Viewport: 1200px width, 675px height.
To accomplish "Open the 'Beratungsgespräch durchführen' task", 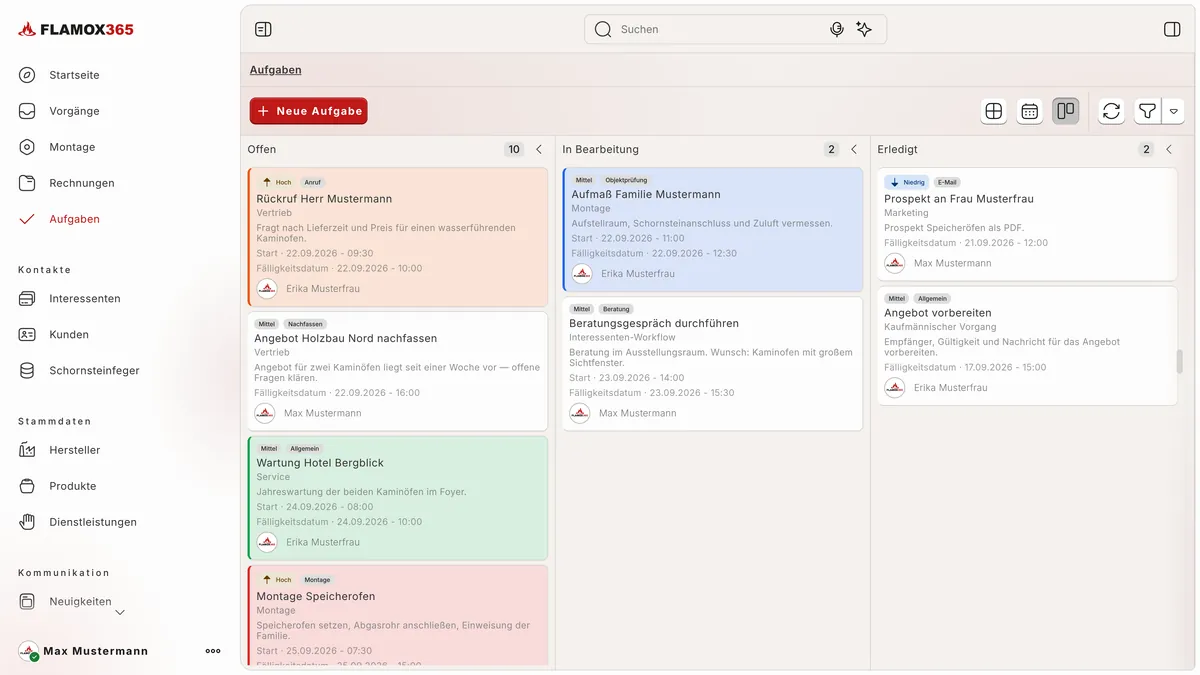I will [x=713, y=364].
